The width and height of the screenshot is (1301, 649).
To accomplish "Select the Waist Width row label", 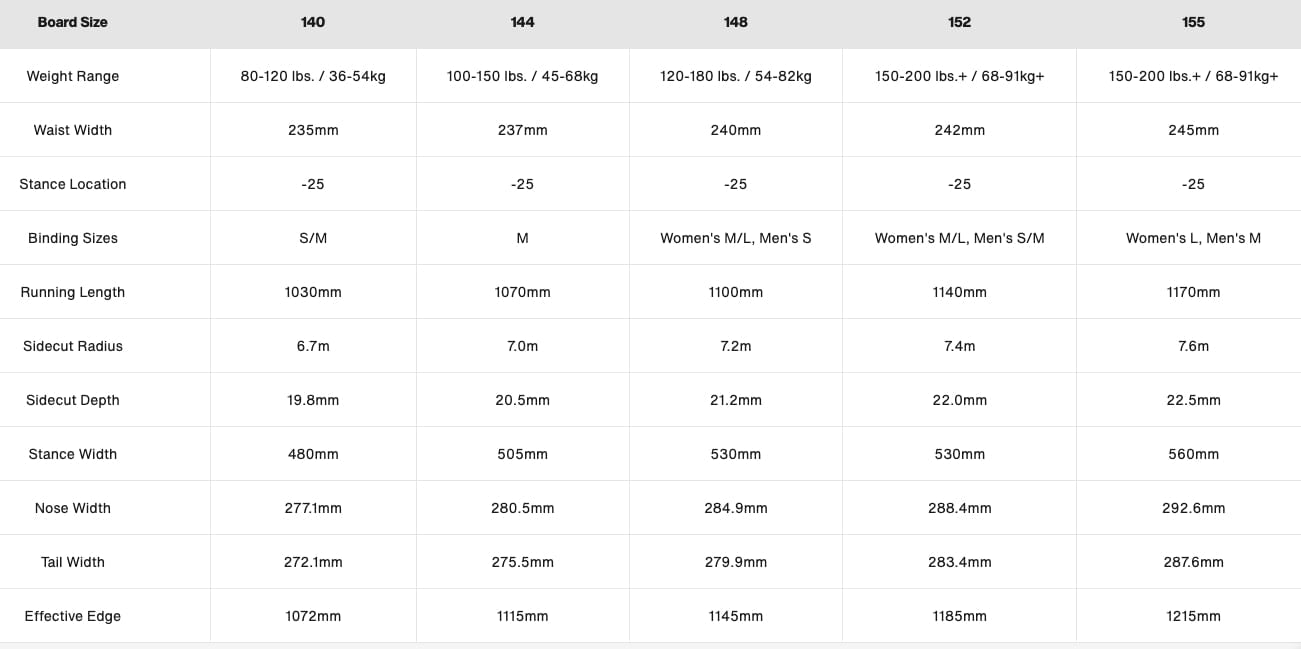I will pyautogui.click(x=73, y=130).
